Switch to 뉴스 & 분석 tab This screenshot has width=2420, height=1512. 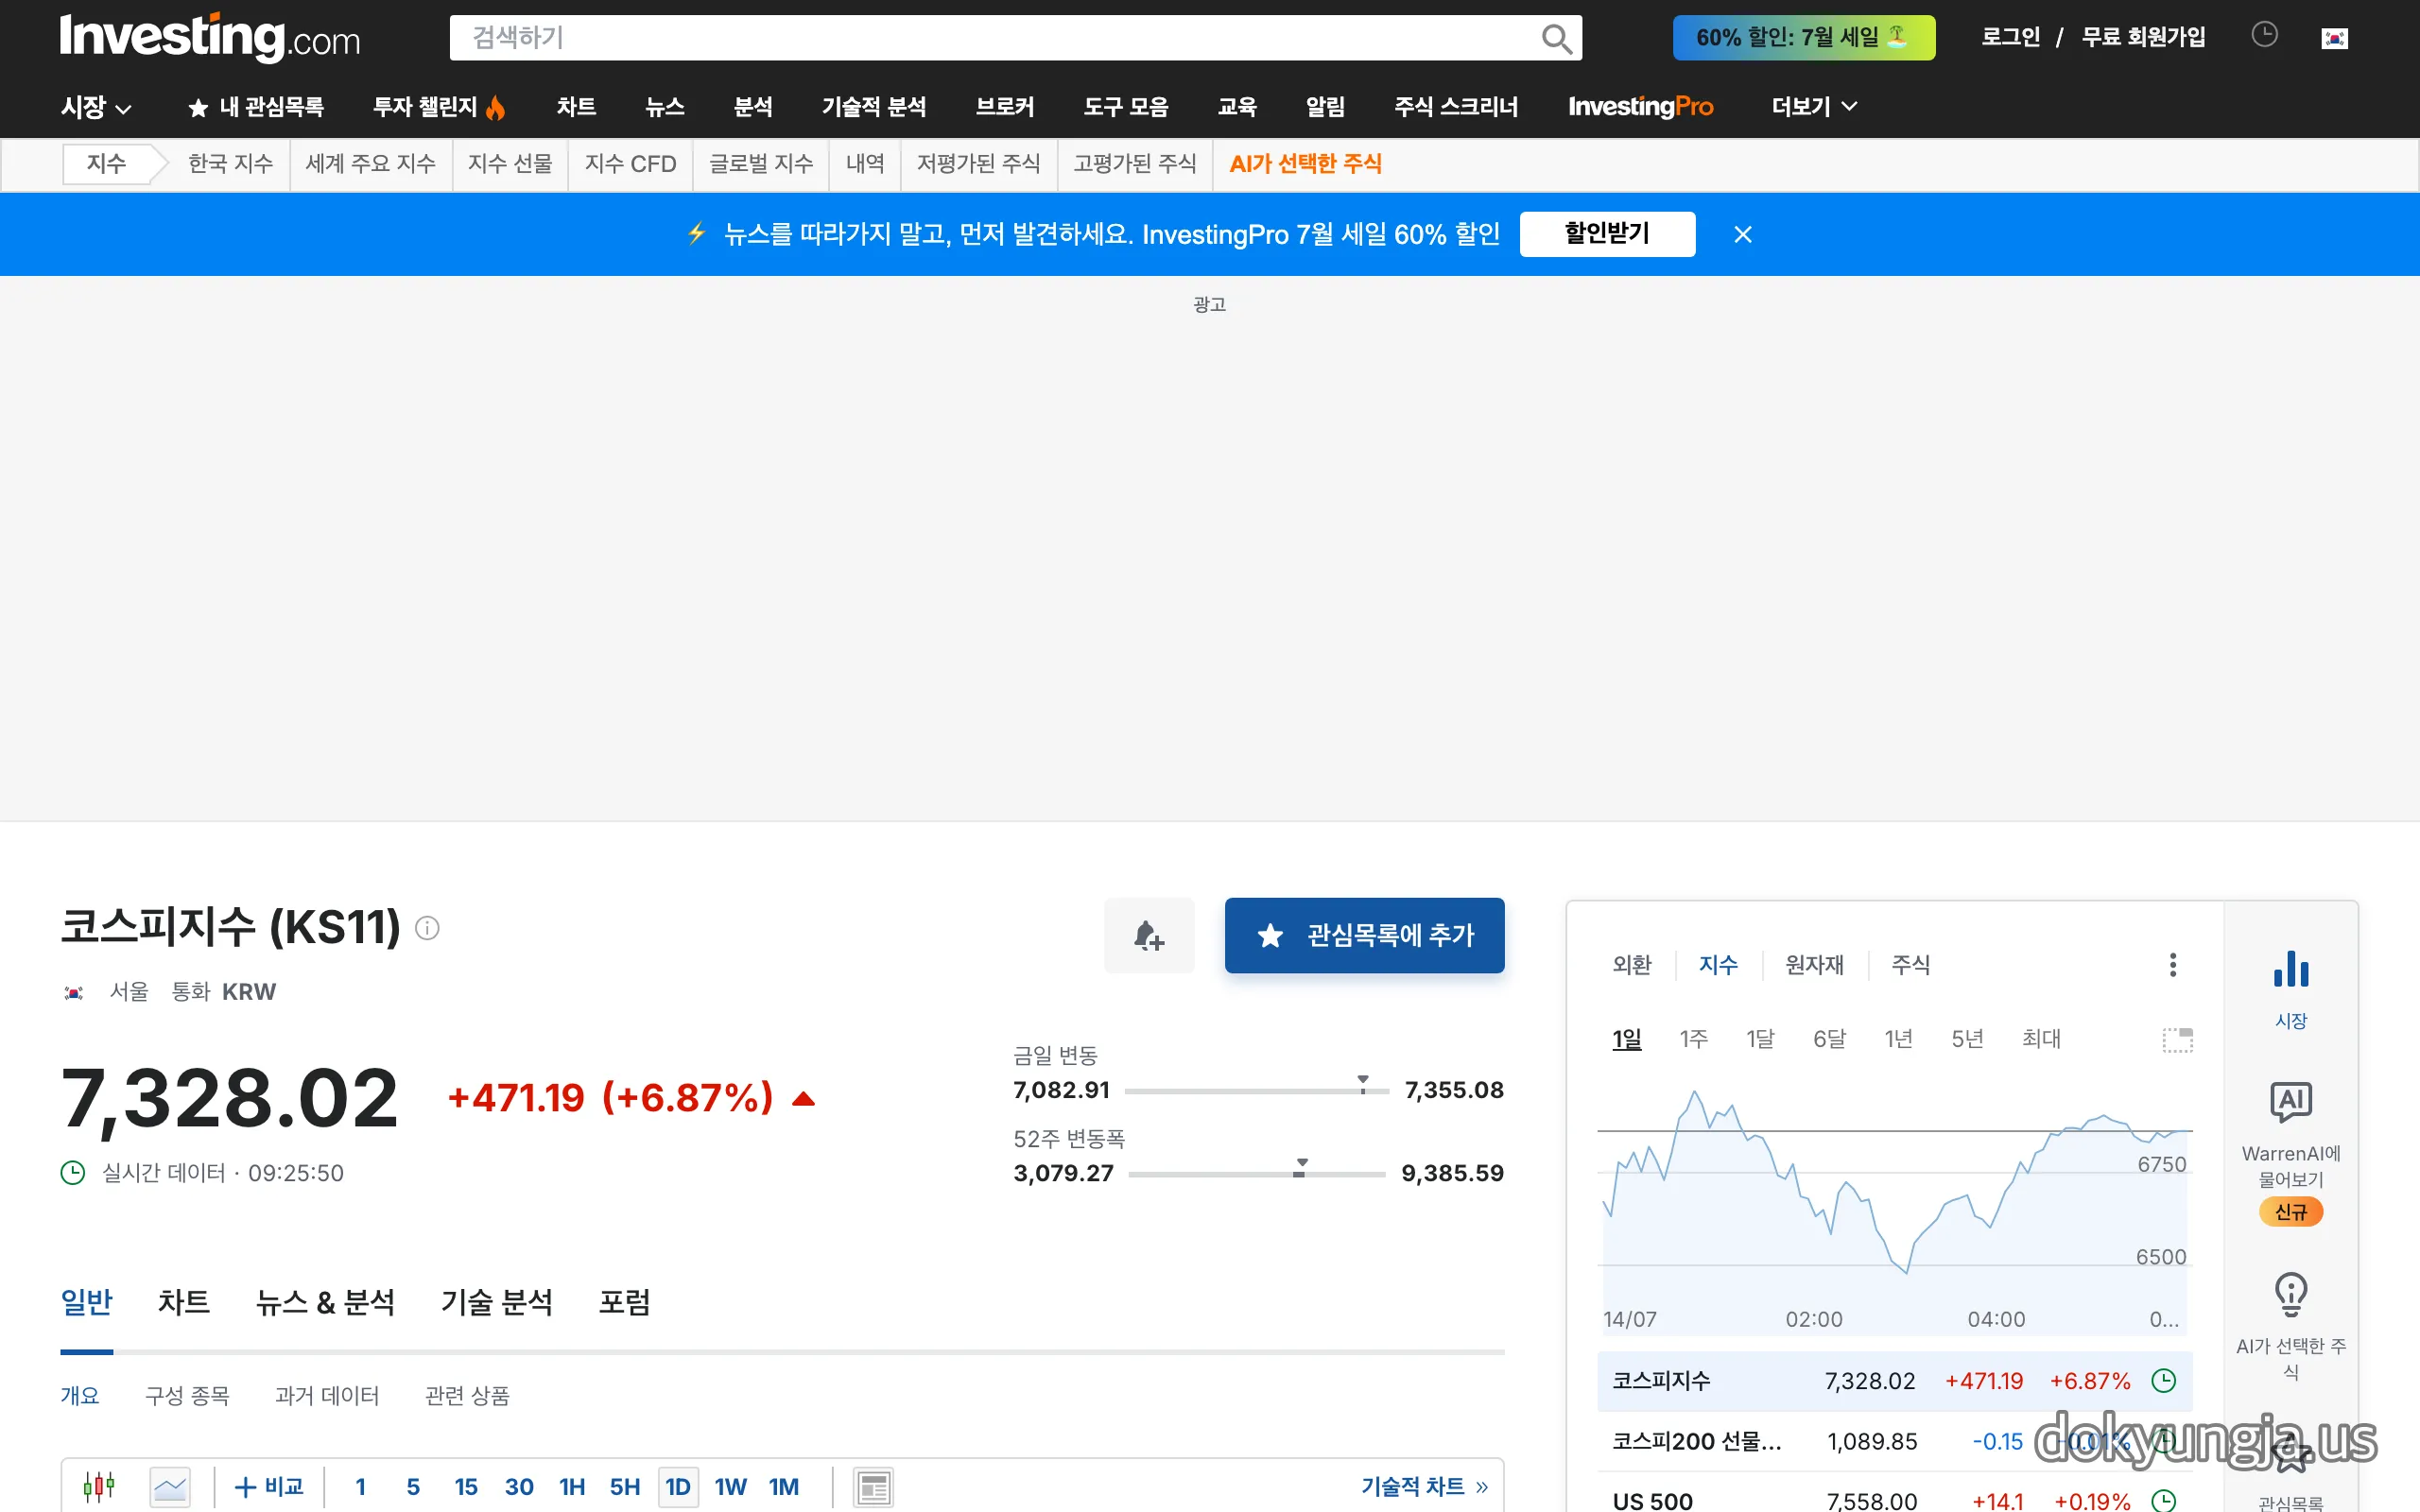pos(326,1302)
